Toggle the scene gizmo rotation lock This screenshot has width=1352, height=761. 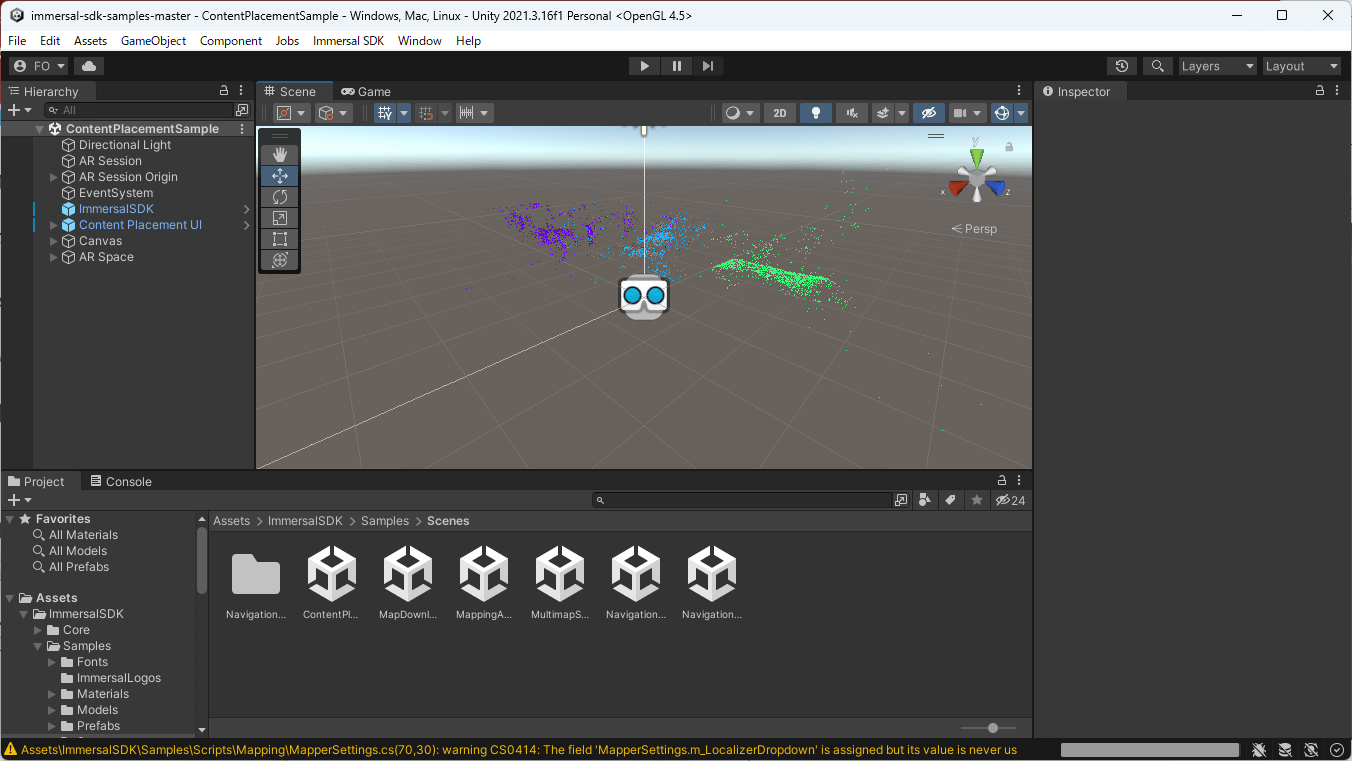(x=1009, y=147)
